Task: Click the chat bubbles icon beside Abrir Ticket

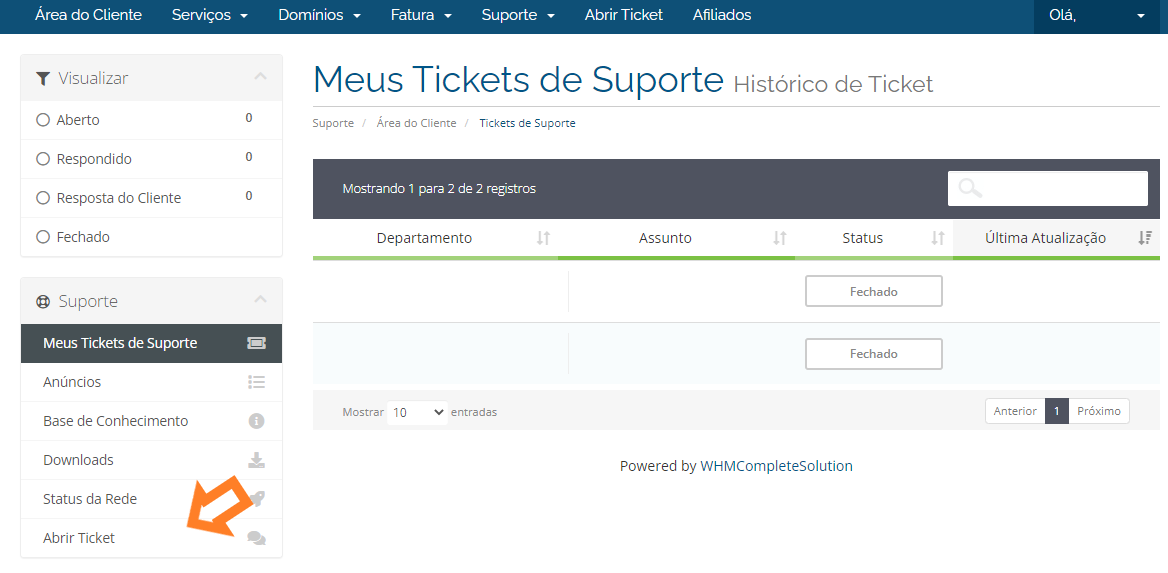Action: pyautogui.click(x=256, y=538)
